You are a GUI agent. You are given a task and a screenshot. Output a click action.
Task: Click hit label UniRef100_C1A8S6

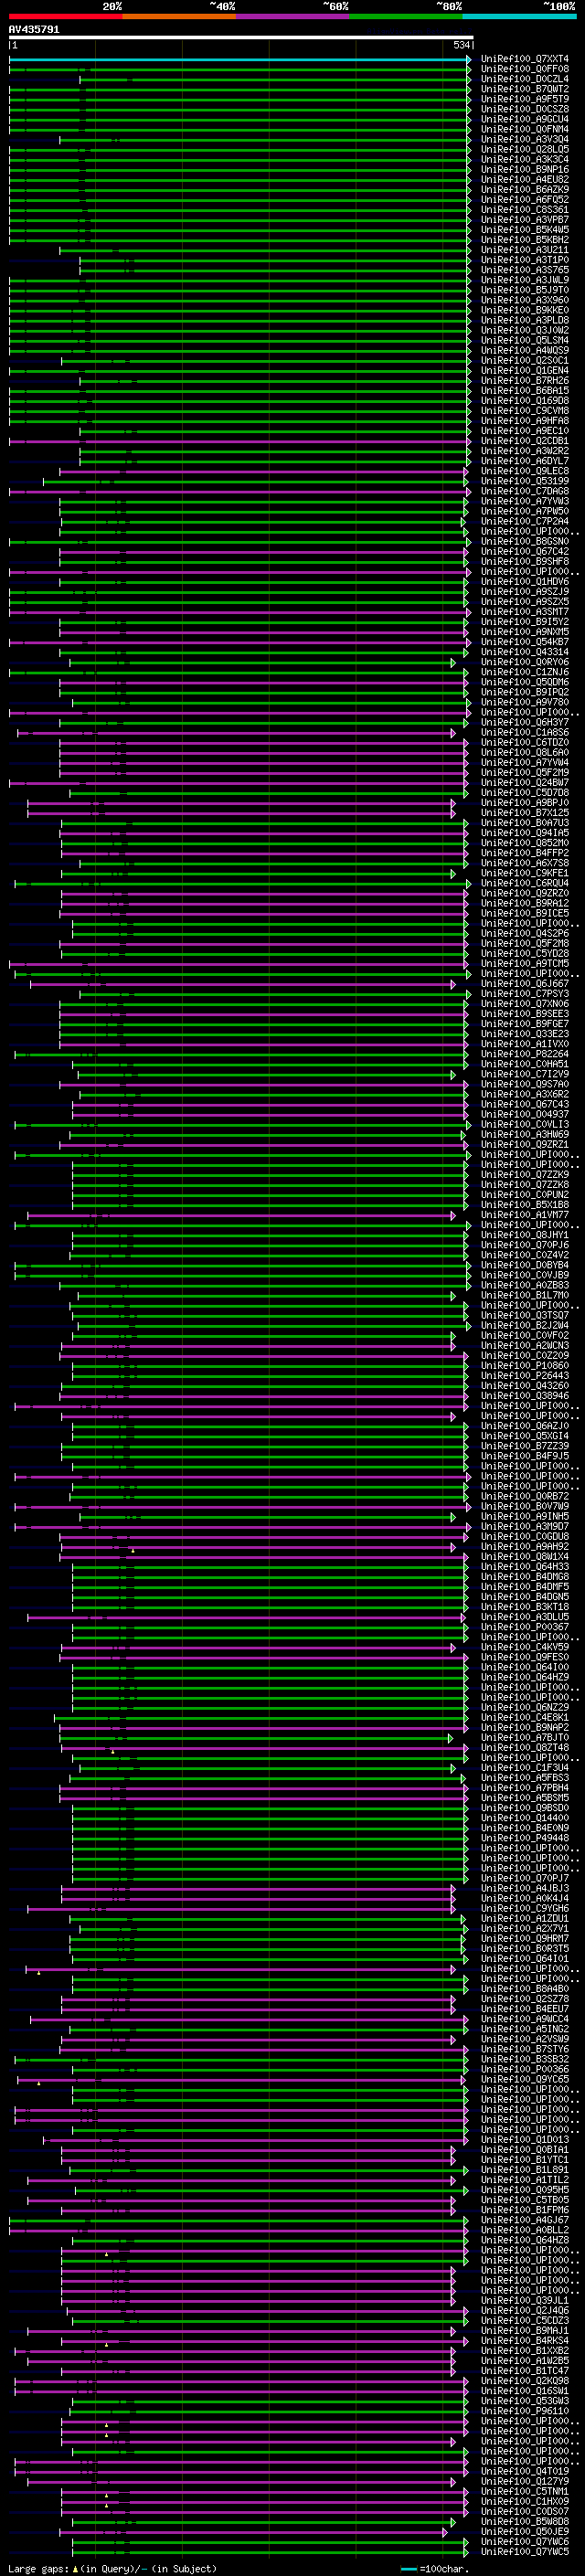tap(525, 732)
